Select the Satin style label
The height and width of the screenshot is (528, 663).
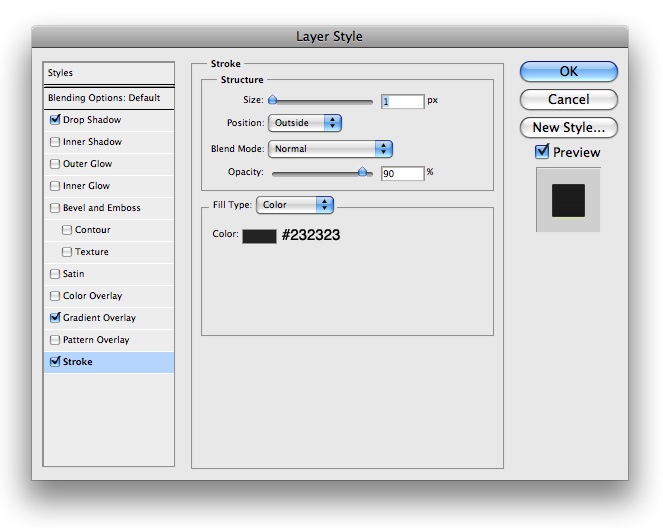click(74, 274)
